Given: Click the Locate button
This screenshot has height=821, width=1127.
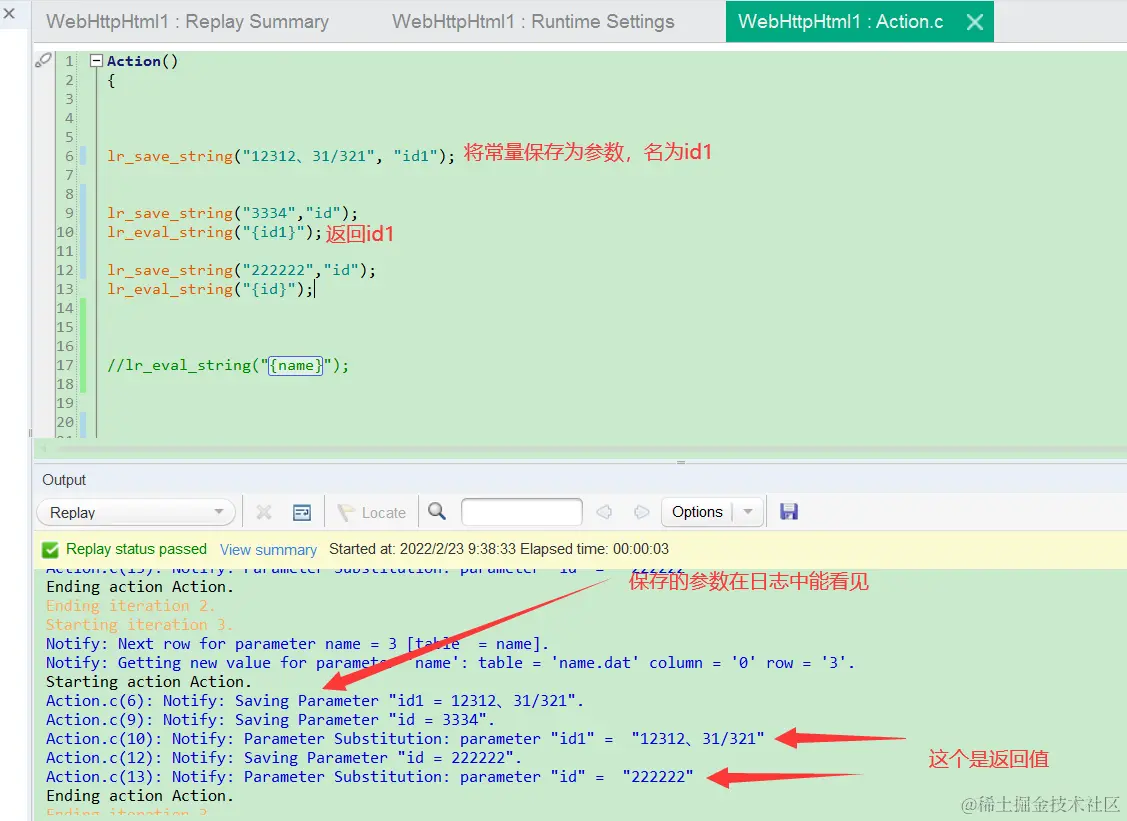Looking at the screenshot, I should (372, 512).
